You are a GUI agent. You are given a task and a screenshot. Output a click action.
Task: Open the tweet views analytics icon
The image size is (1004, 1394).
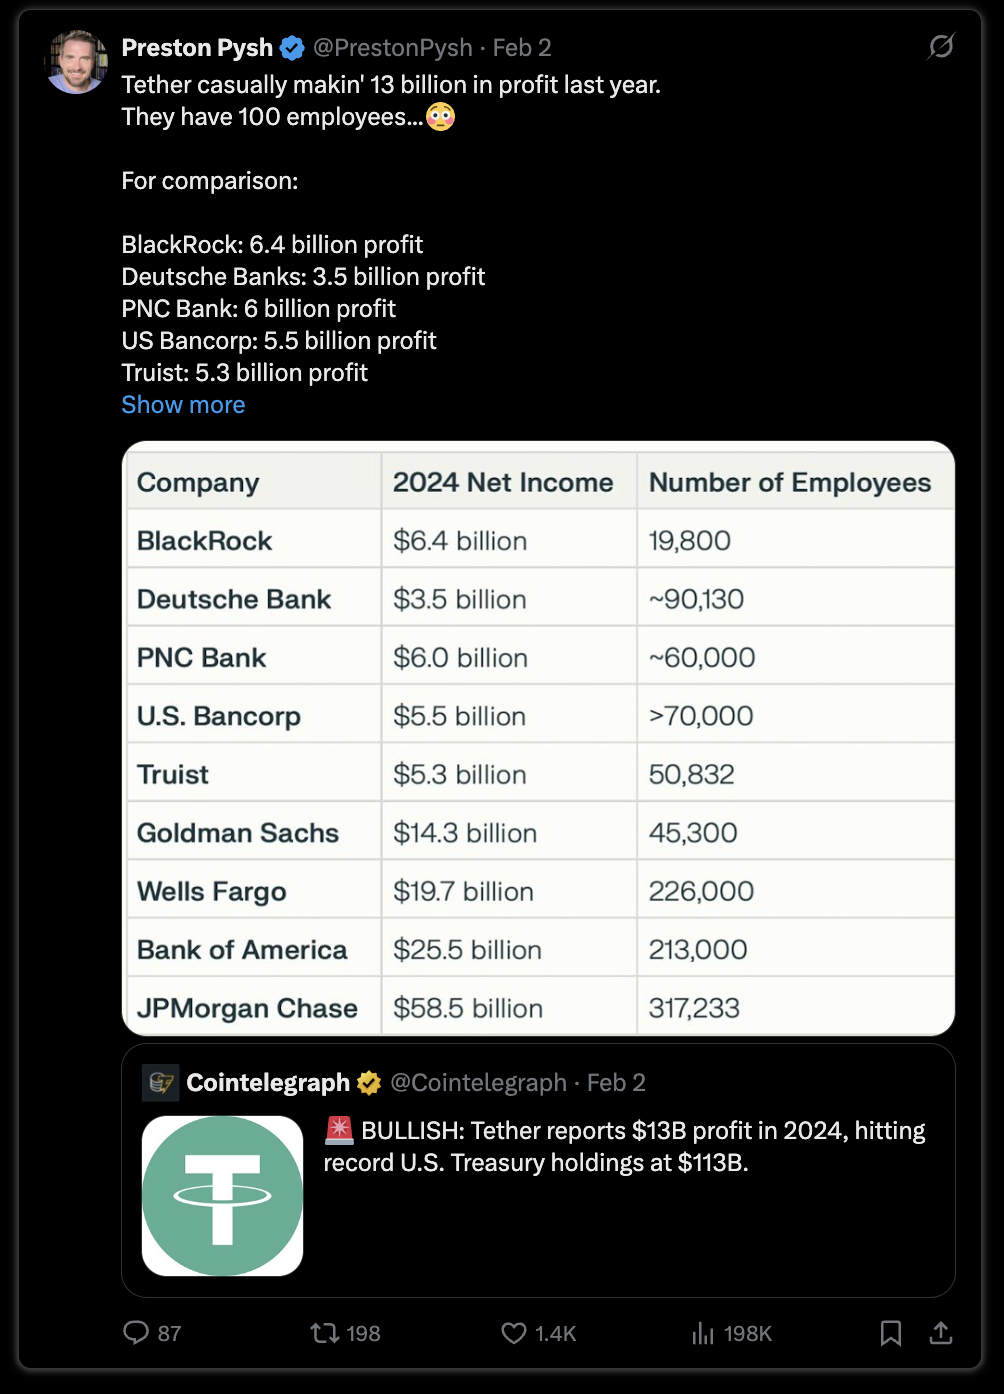pyautogui.click(x=703, y=1333)
